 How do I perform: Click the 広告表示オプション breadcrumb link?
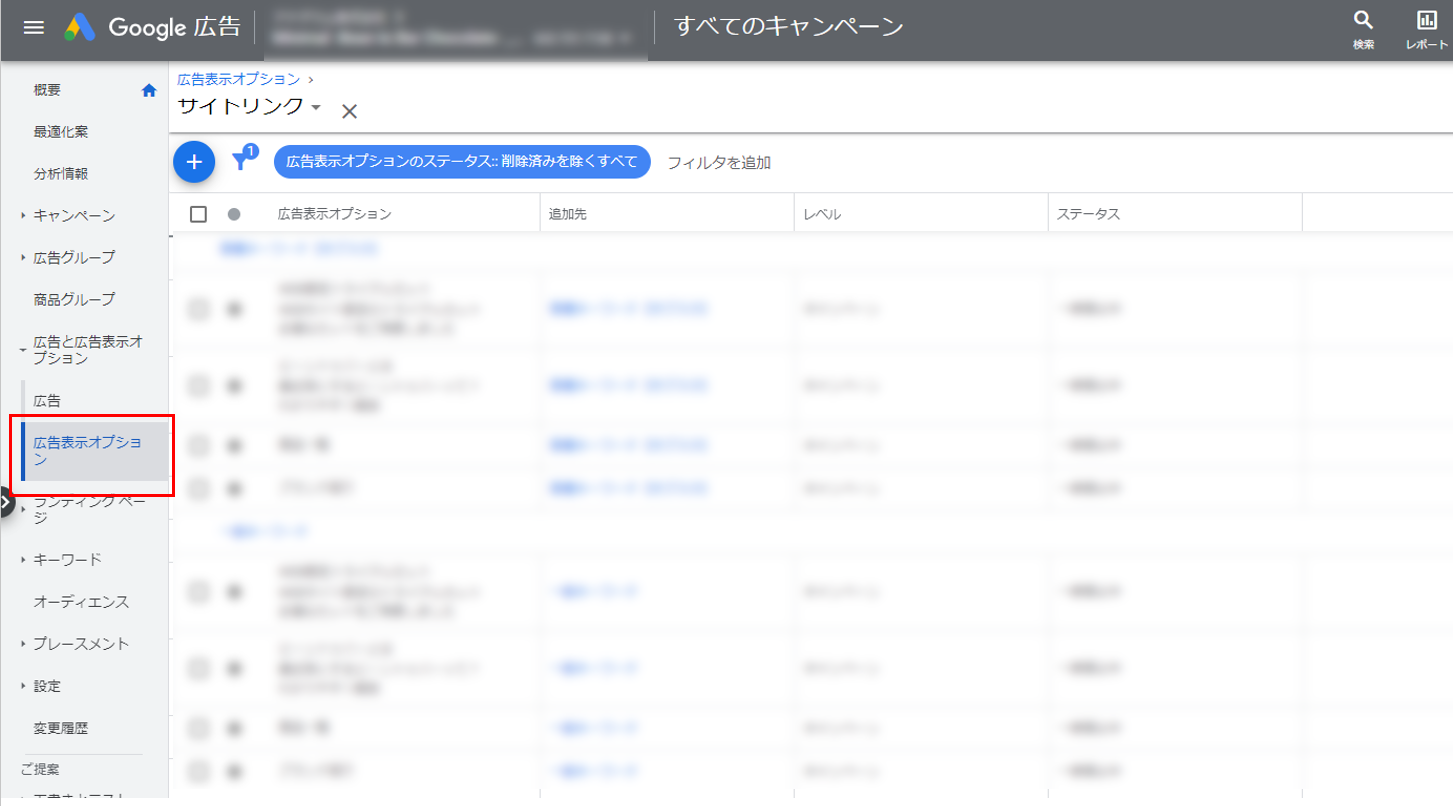(x=238, y=79)
